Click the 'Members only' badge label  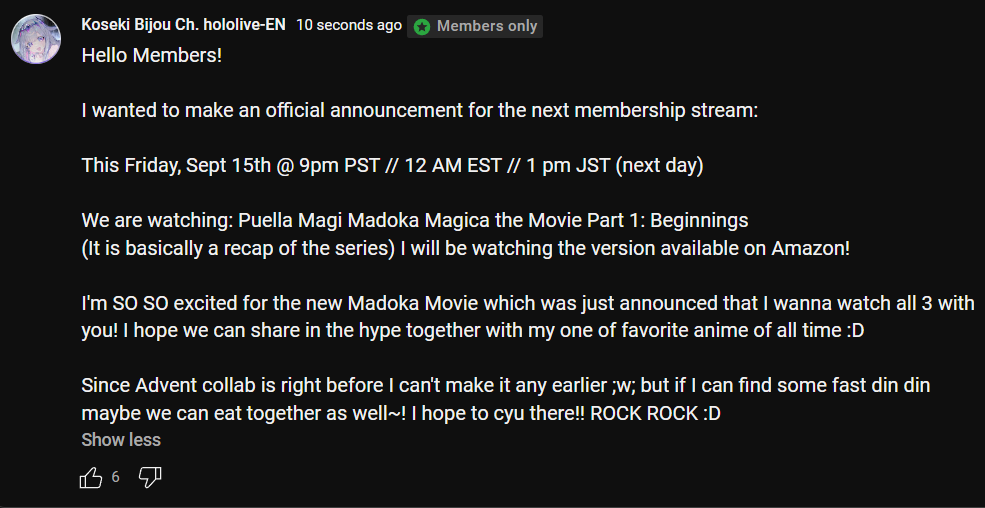coord(487,26)
